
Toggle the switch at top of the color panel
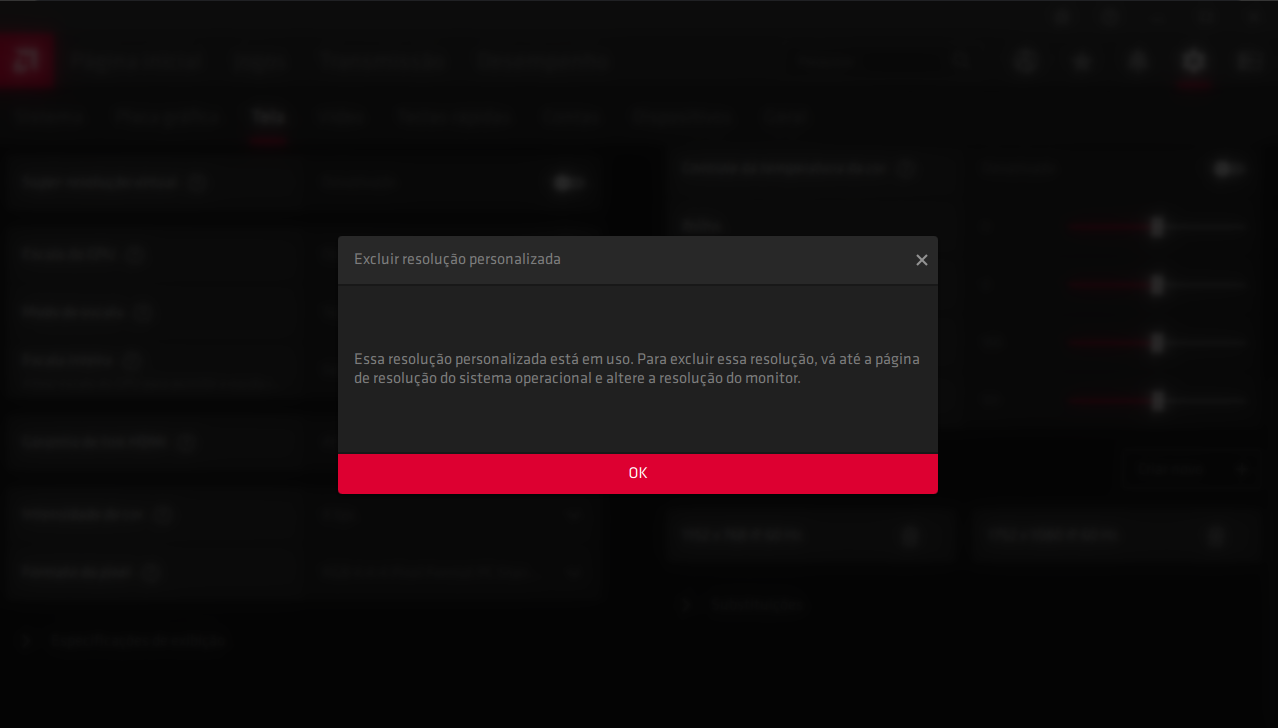tap(1228, 169)
